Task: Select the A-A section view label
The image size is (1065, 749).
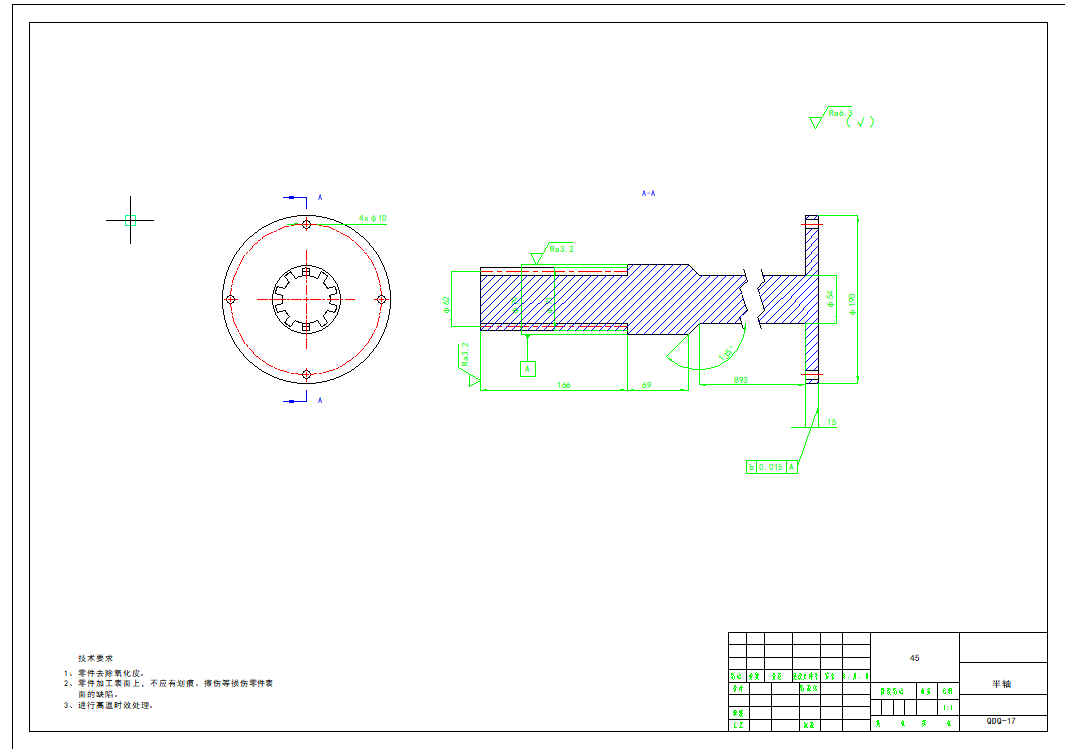Action: [x=648, y=193]
